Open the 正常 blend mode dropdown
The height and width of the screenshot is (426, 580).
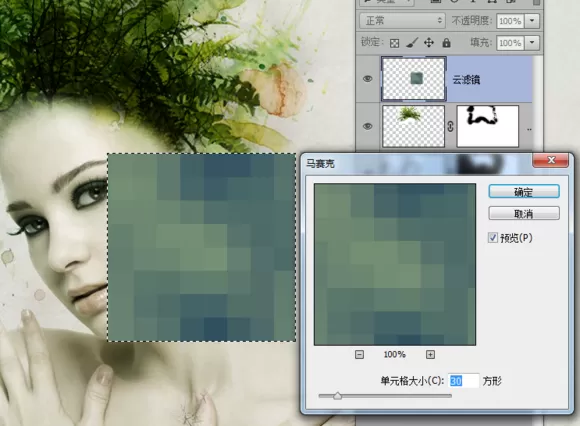pos(402,21)
